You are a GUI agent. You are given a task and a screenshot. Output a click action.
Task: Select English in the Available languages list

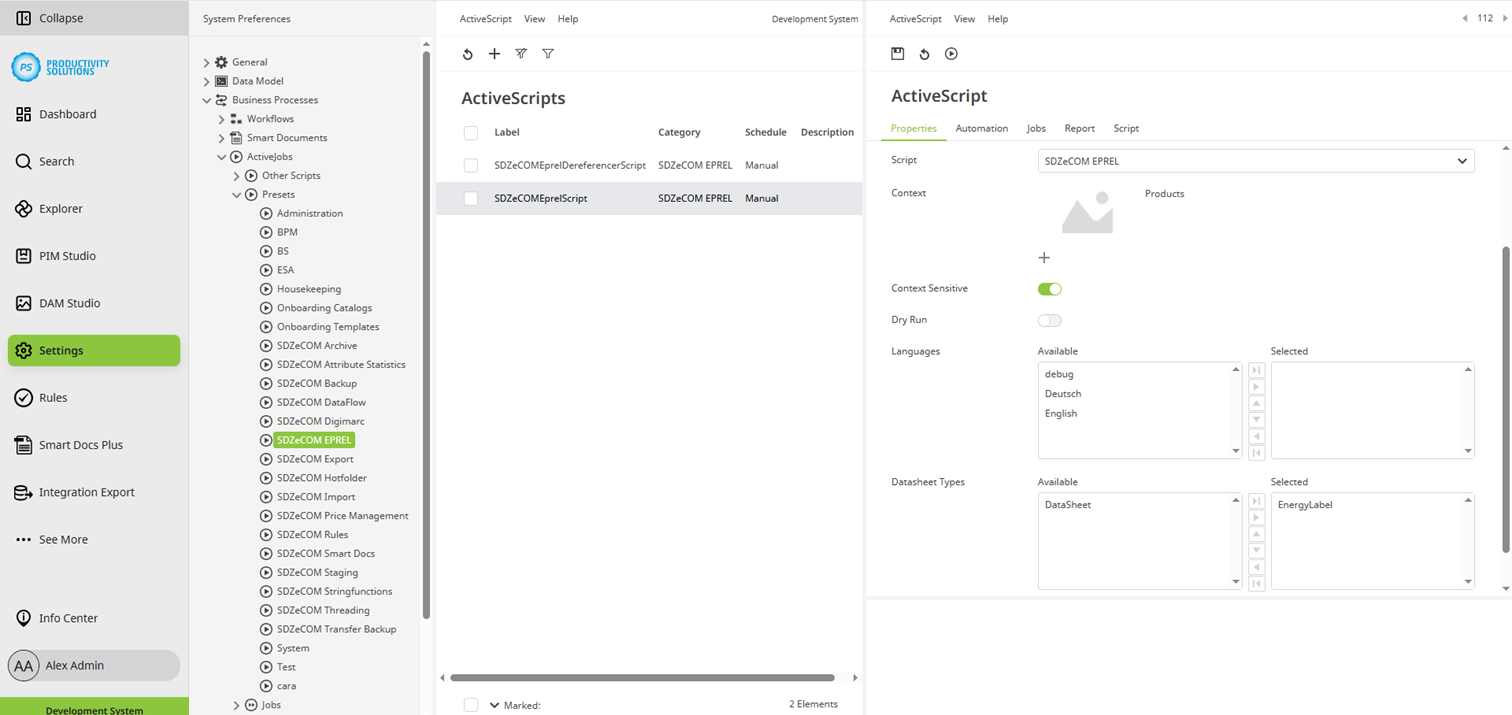[x=1060, y=413]
